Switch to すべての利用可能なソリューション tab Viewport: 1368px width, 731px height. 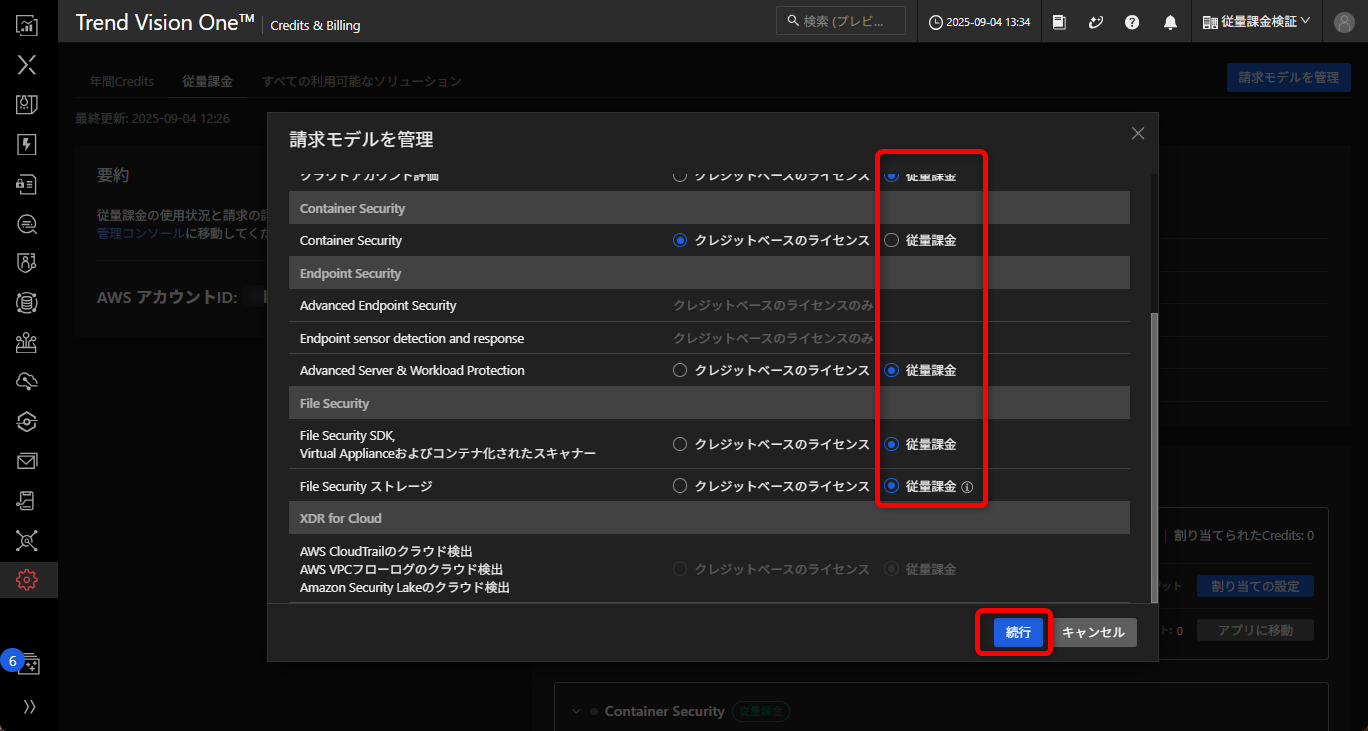(x=362, y=81)
